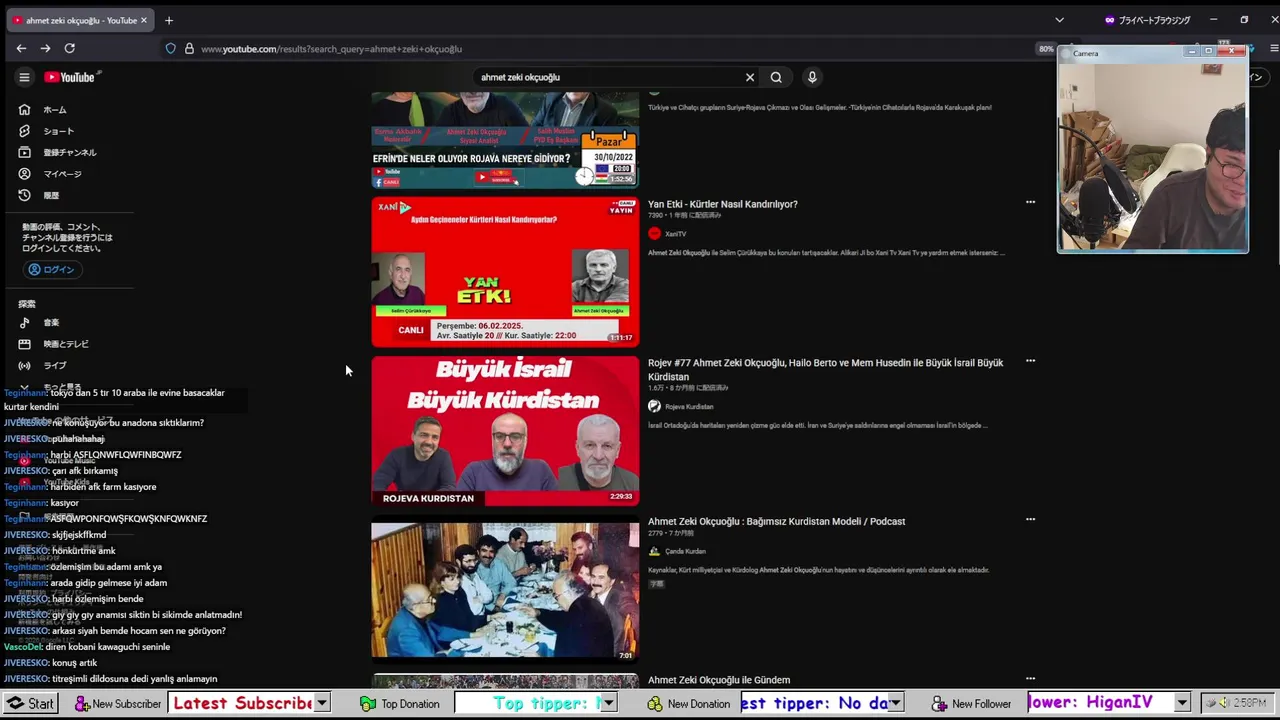Click the New Donation taskbar item
The height and width of the screenshot is (720, 1280).
[689, 703]
